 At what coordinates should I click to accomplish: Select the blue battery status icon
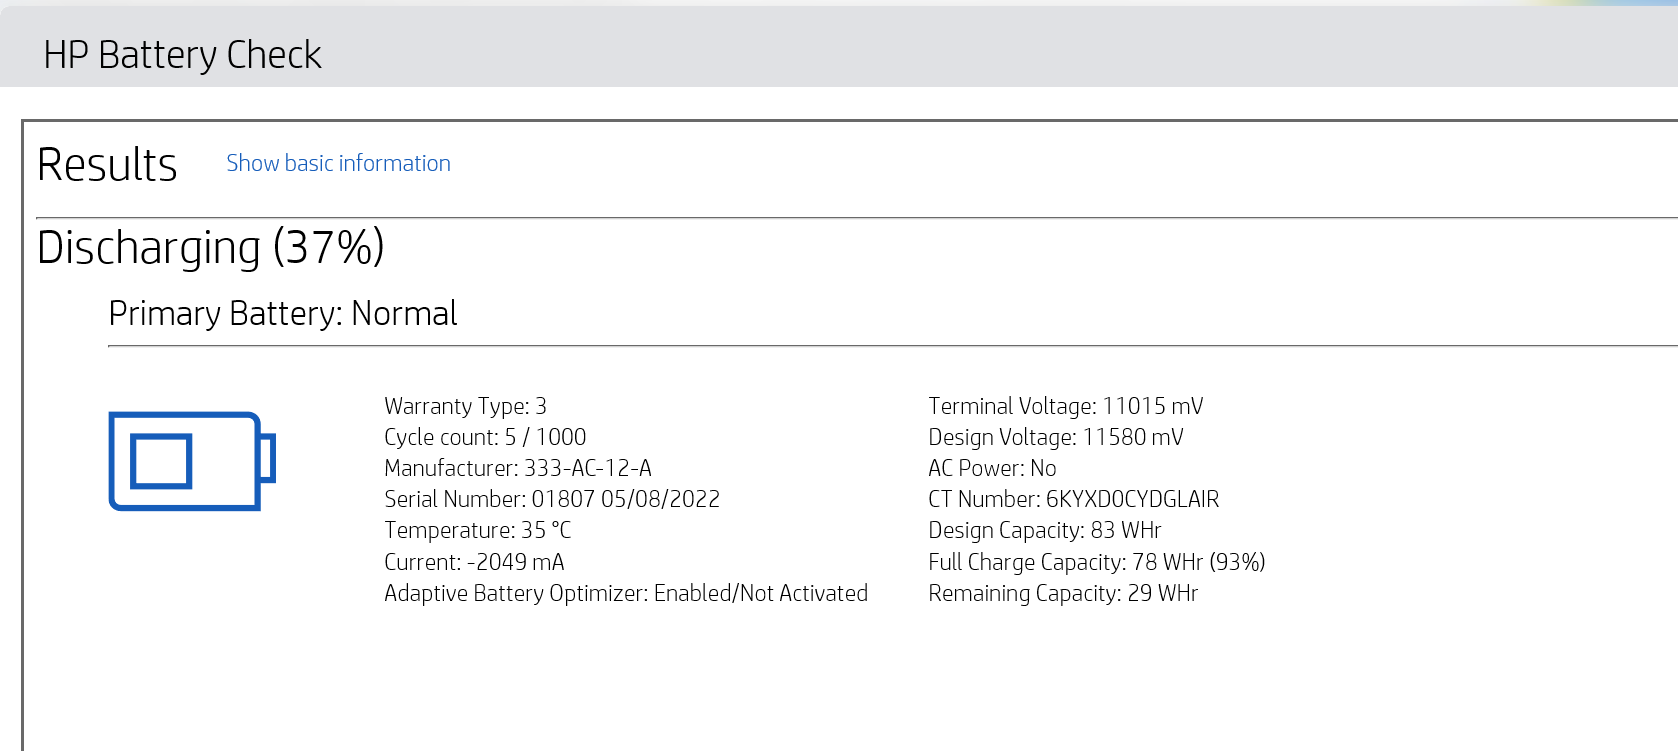[190, 461]
